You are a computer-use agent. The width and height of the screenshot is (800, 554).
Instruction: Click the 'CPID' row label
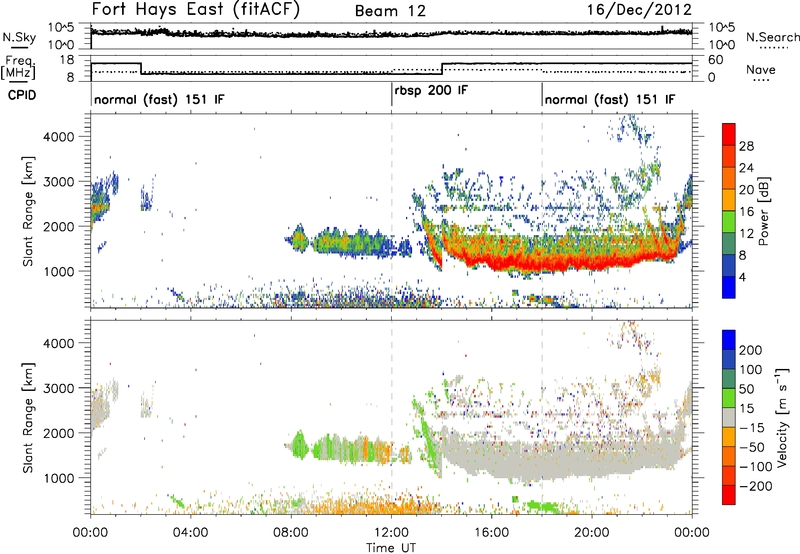[x=22, y=95]
